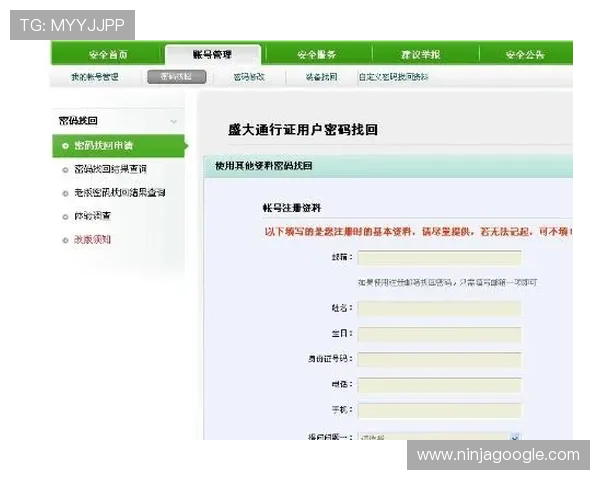The width and height of the screenshot is (600, 480).
Task: Click the 邮箱 input field
Action: (440, 258)
